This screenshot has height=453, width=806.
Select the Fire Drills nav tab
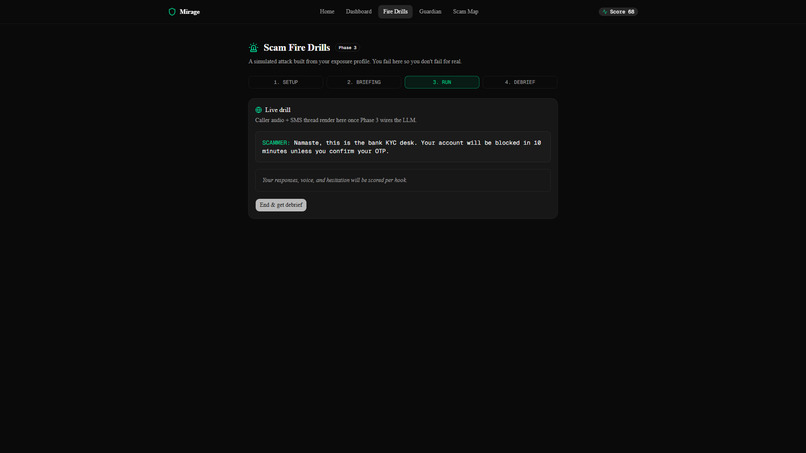point(395,11)
